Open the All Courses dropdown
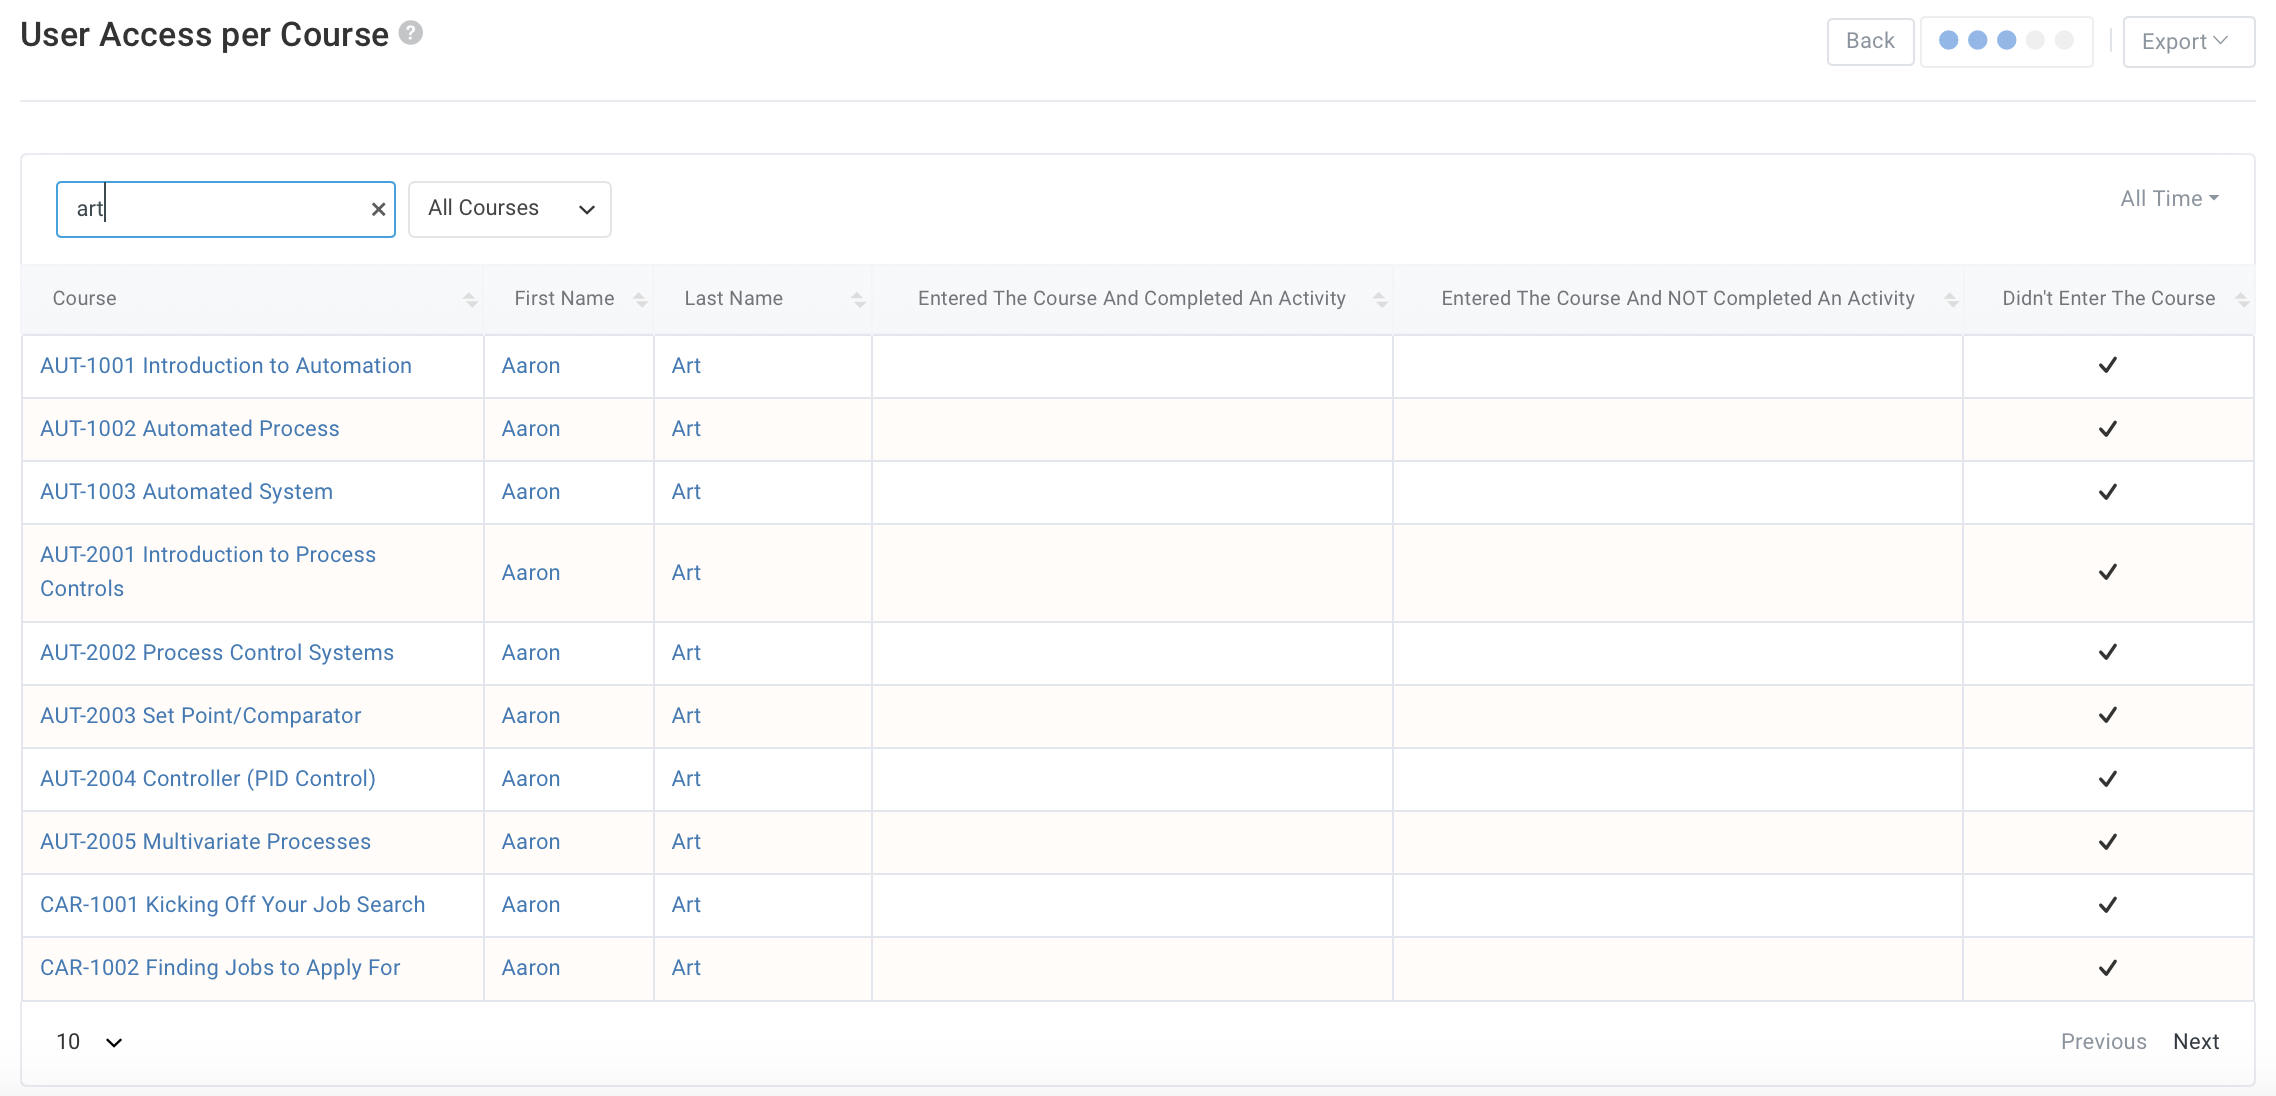 click(510, 209)
